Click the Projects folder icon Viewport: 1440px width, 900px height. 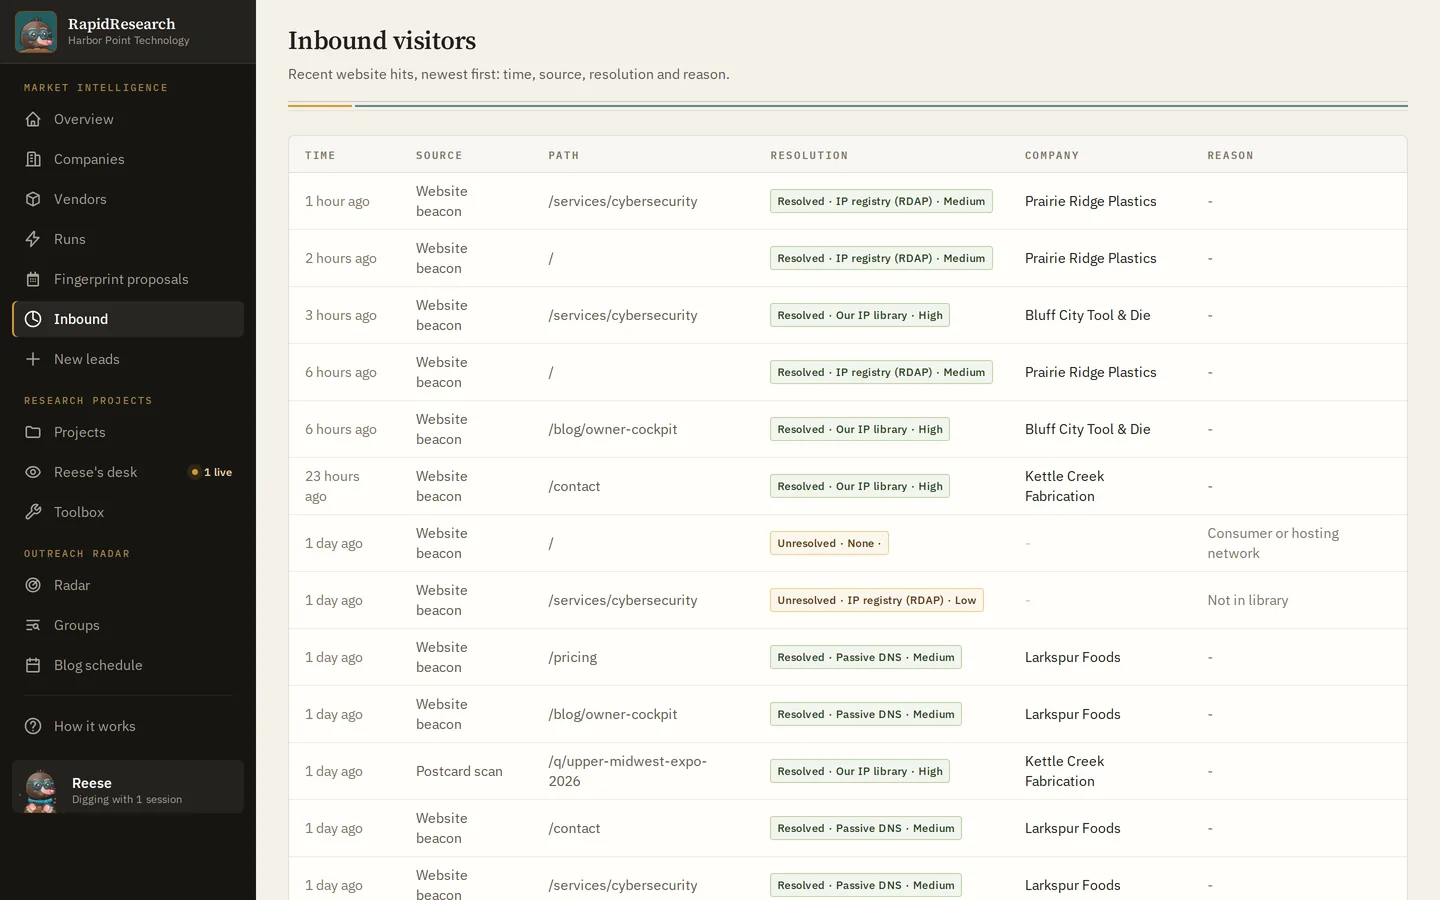click(x=33, y=432)
